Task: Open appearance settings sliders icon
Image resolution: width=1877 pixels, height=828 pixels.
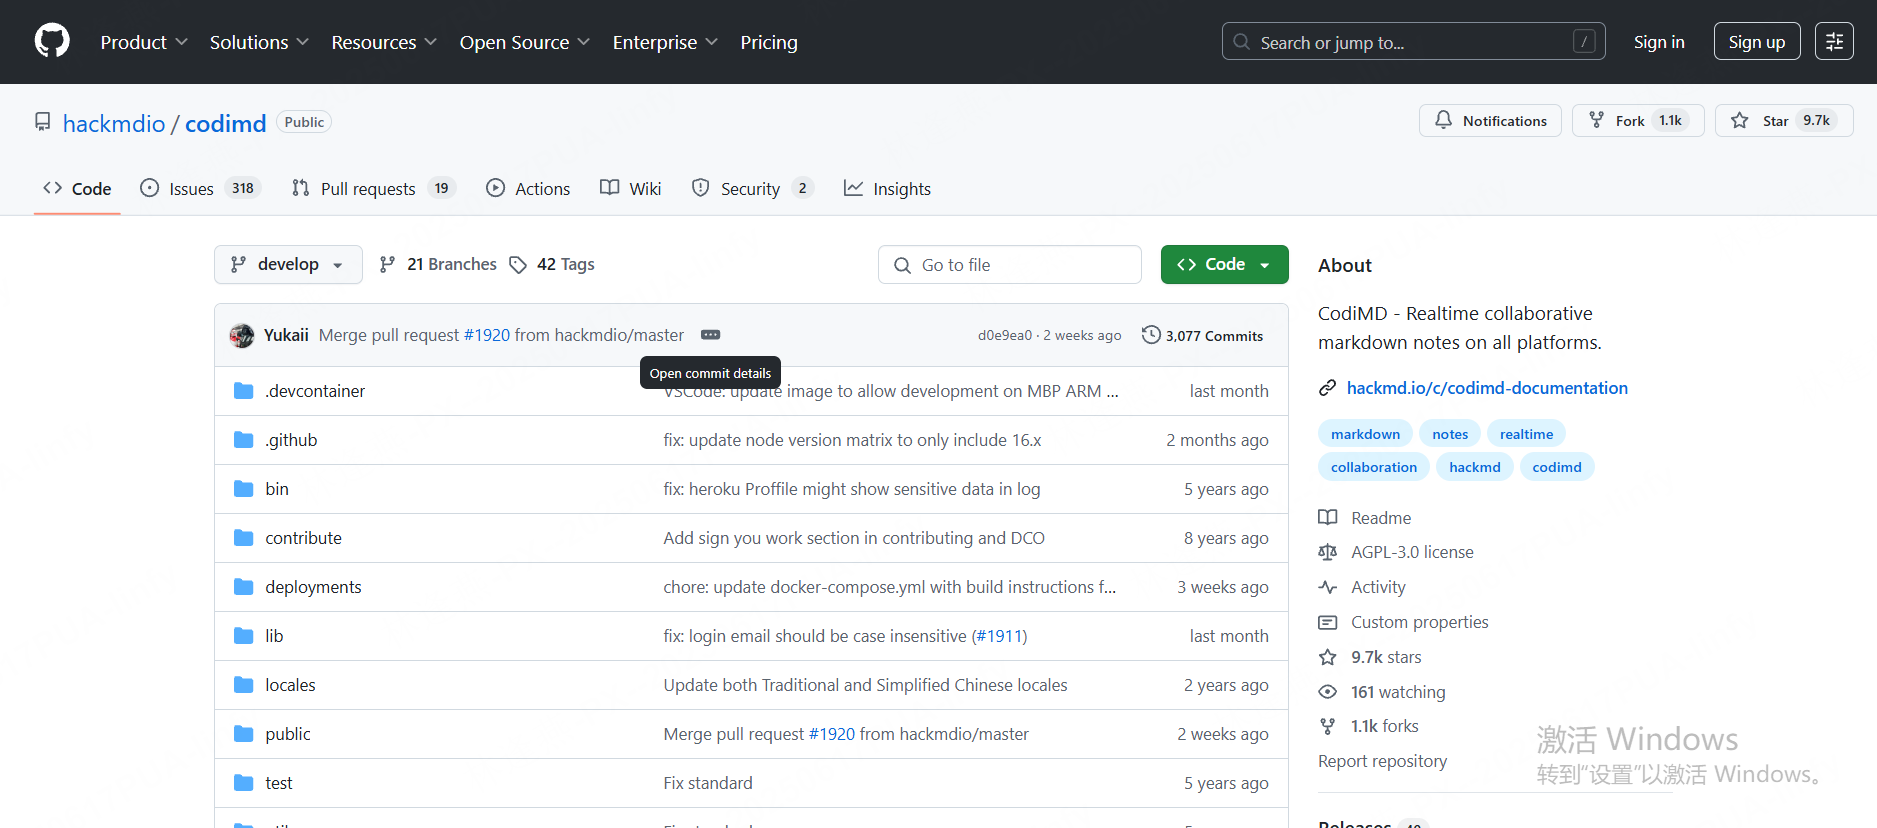Action: (x=1834, y=42)
